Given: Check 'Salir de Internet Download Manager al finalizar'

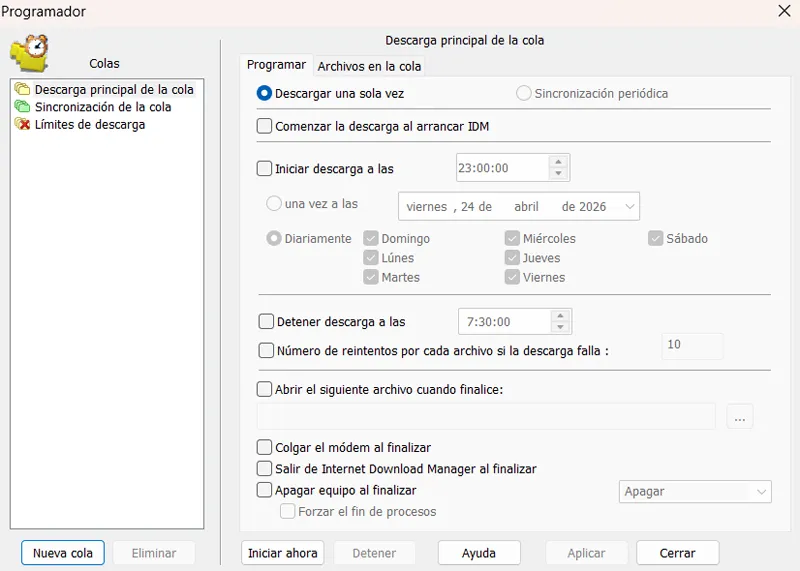Looking at the screenshot, I should coord(264,468).
